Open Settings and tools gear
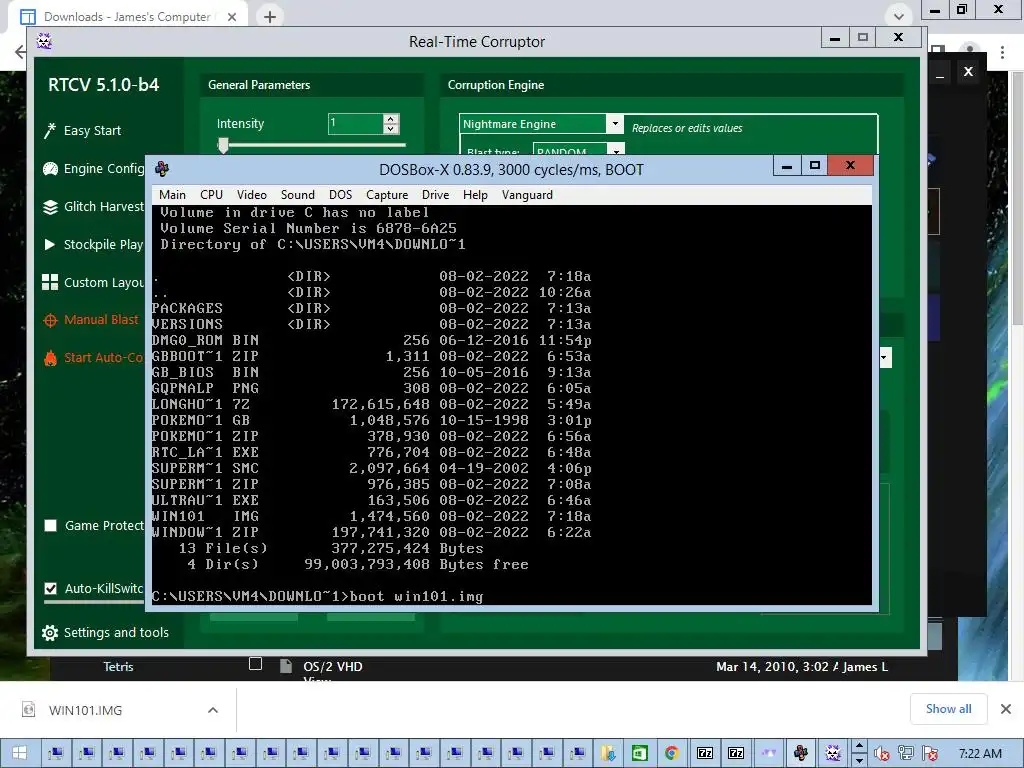The width and height of the screenshot is (1024, 768). click(105, 632)
